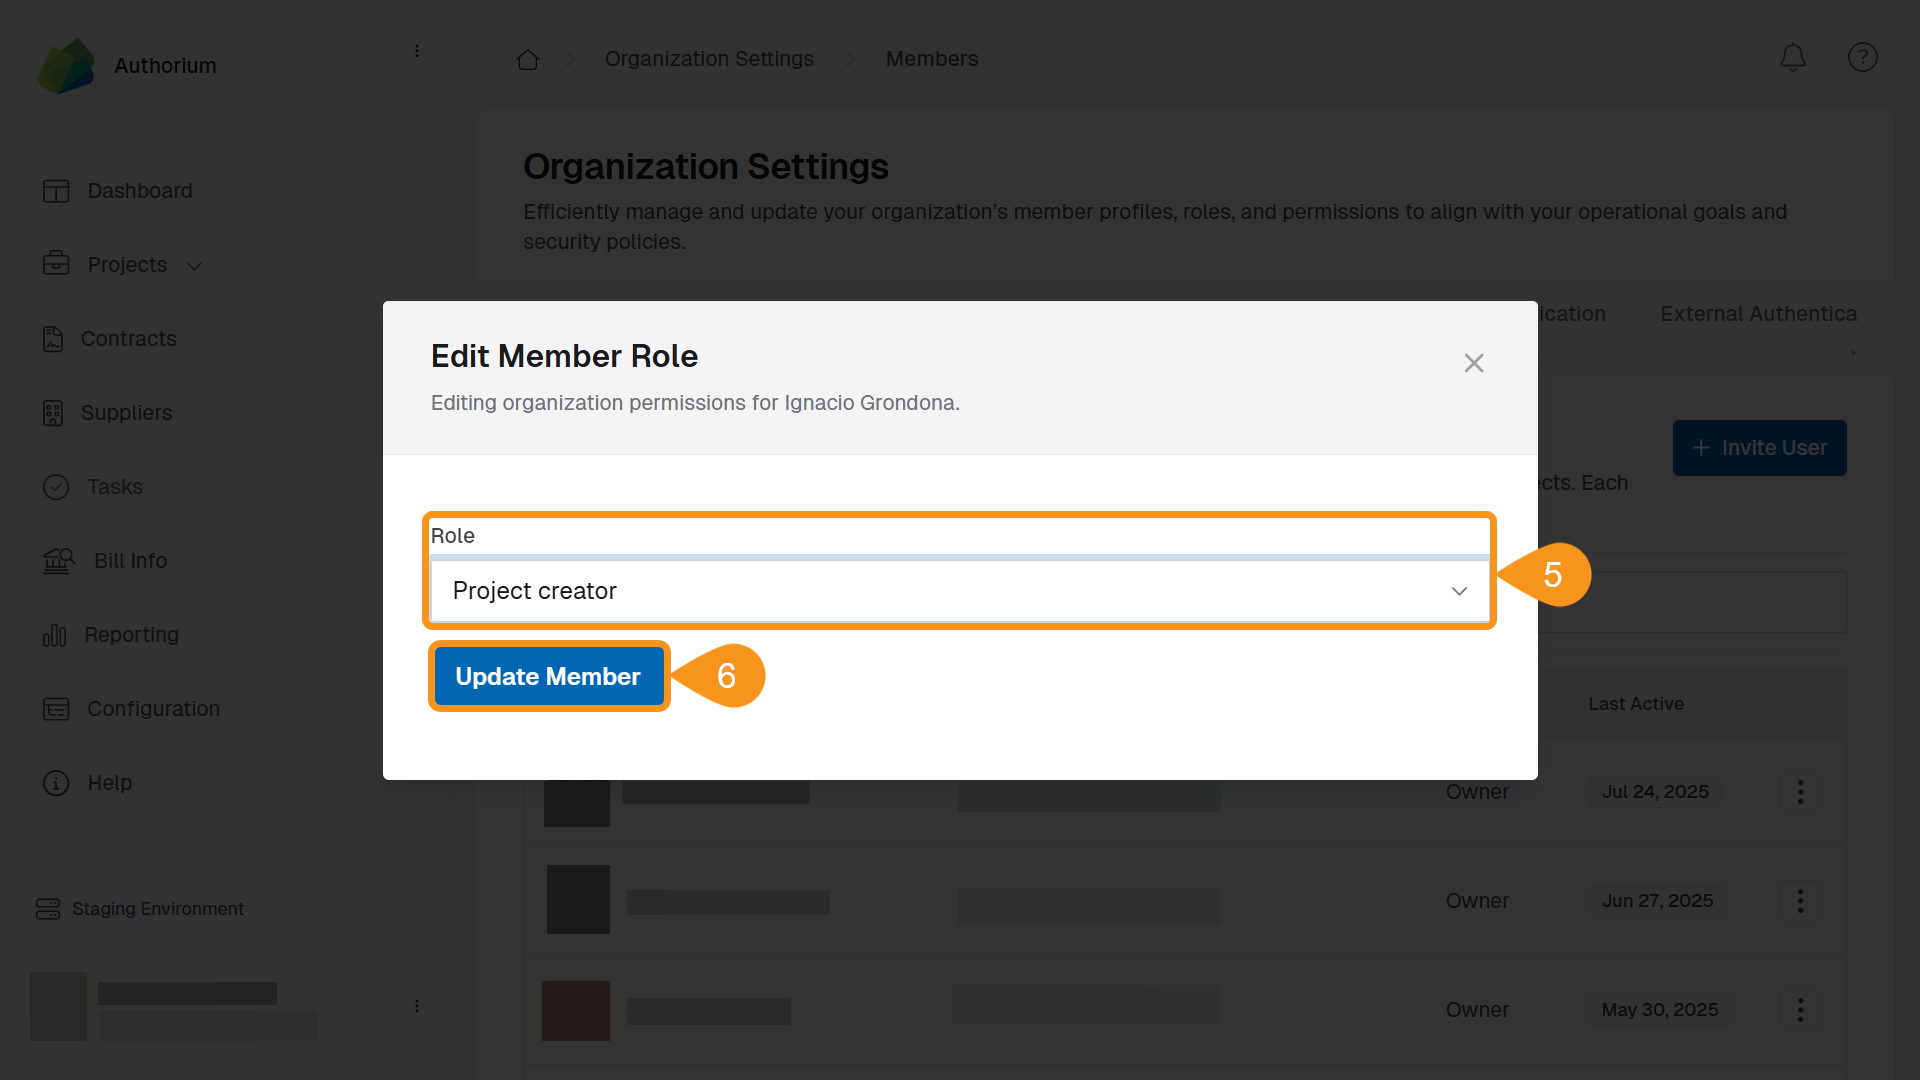Expand the Projects sidebar submenu
Image resolution: width=1920 pixels, height=1080 pixels.
[192, 265]
